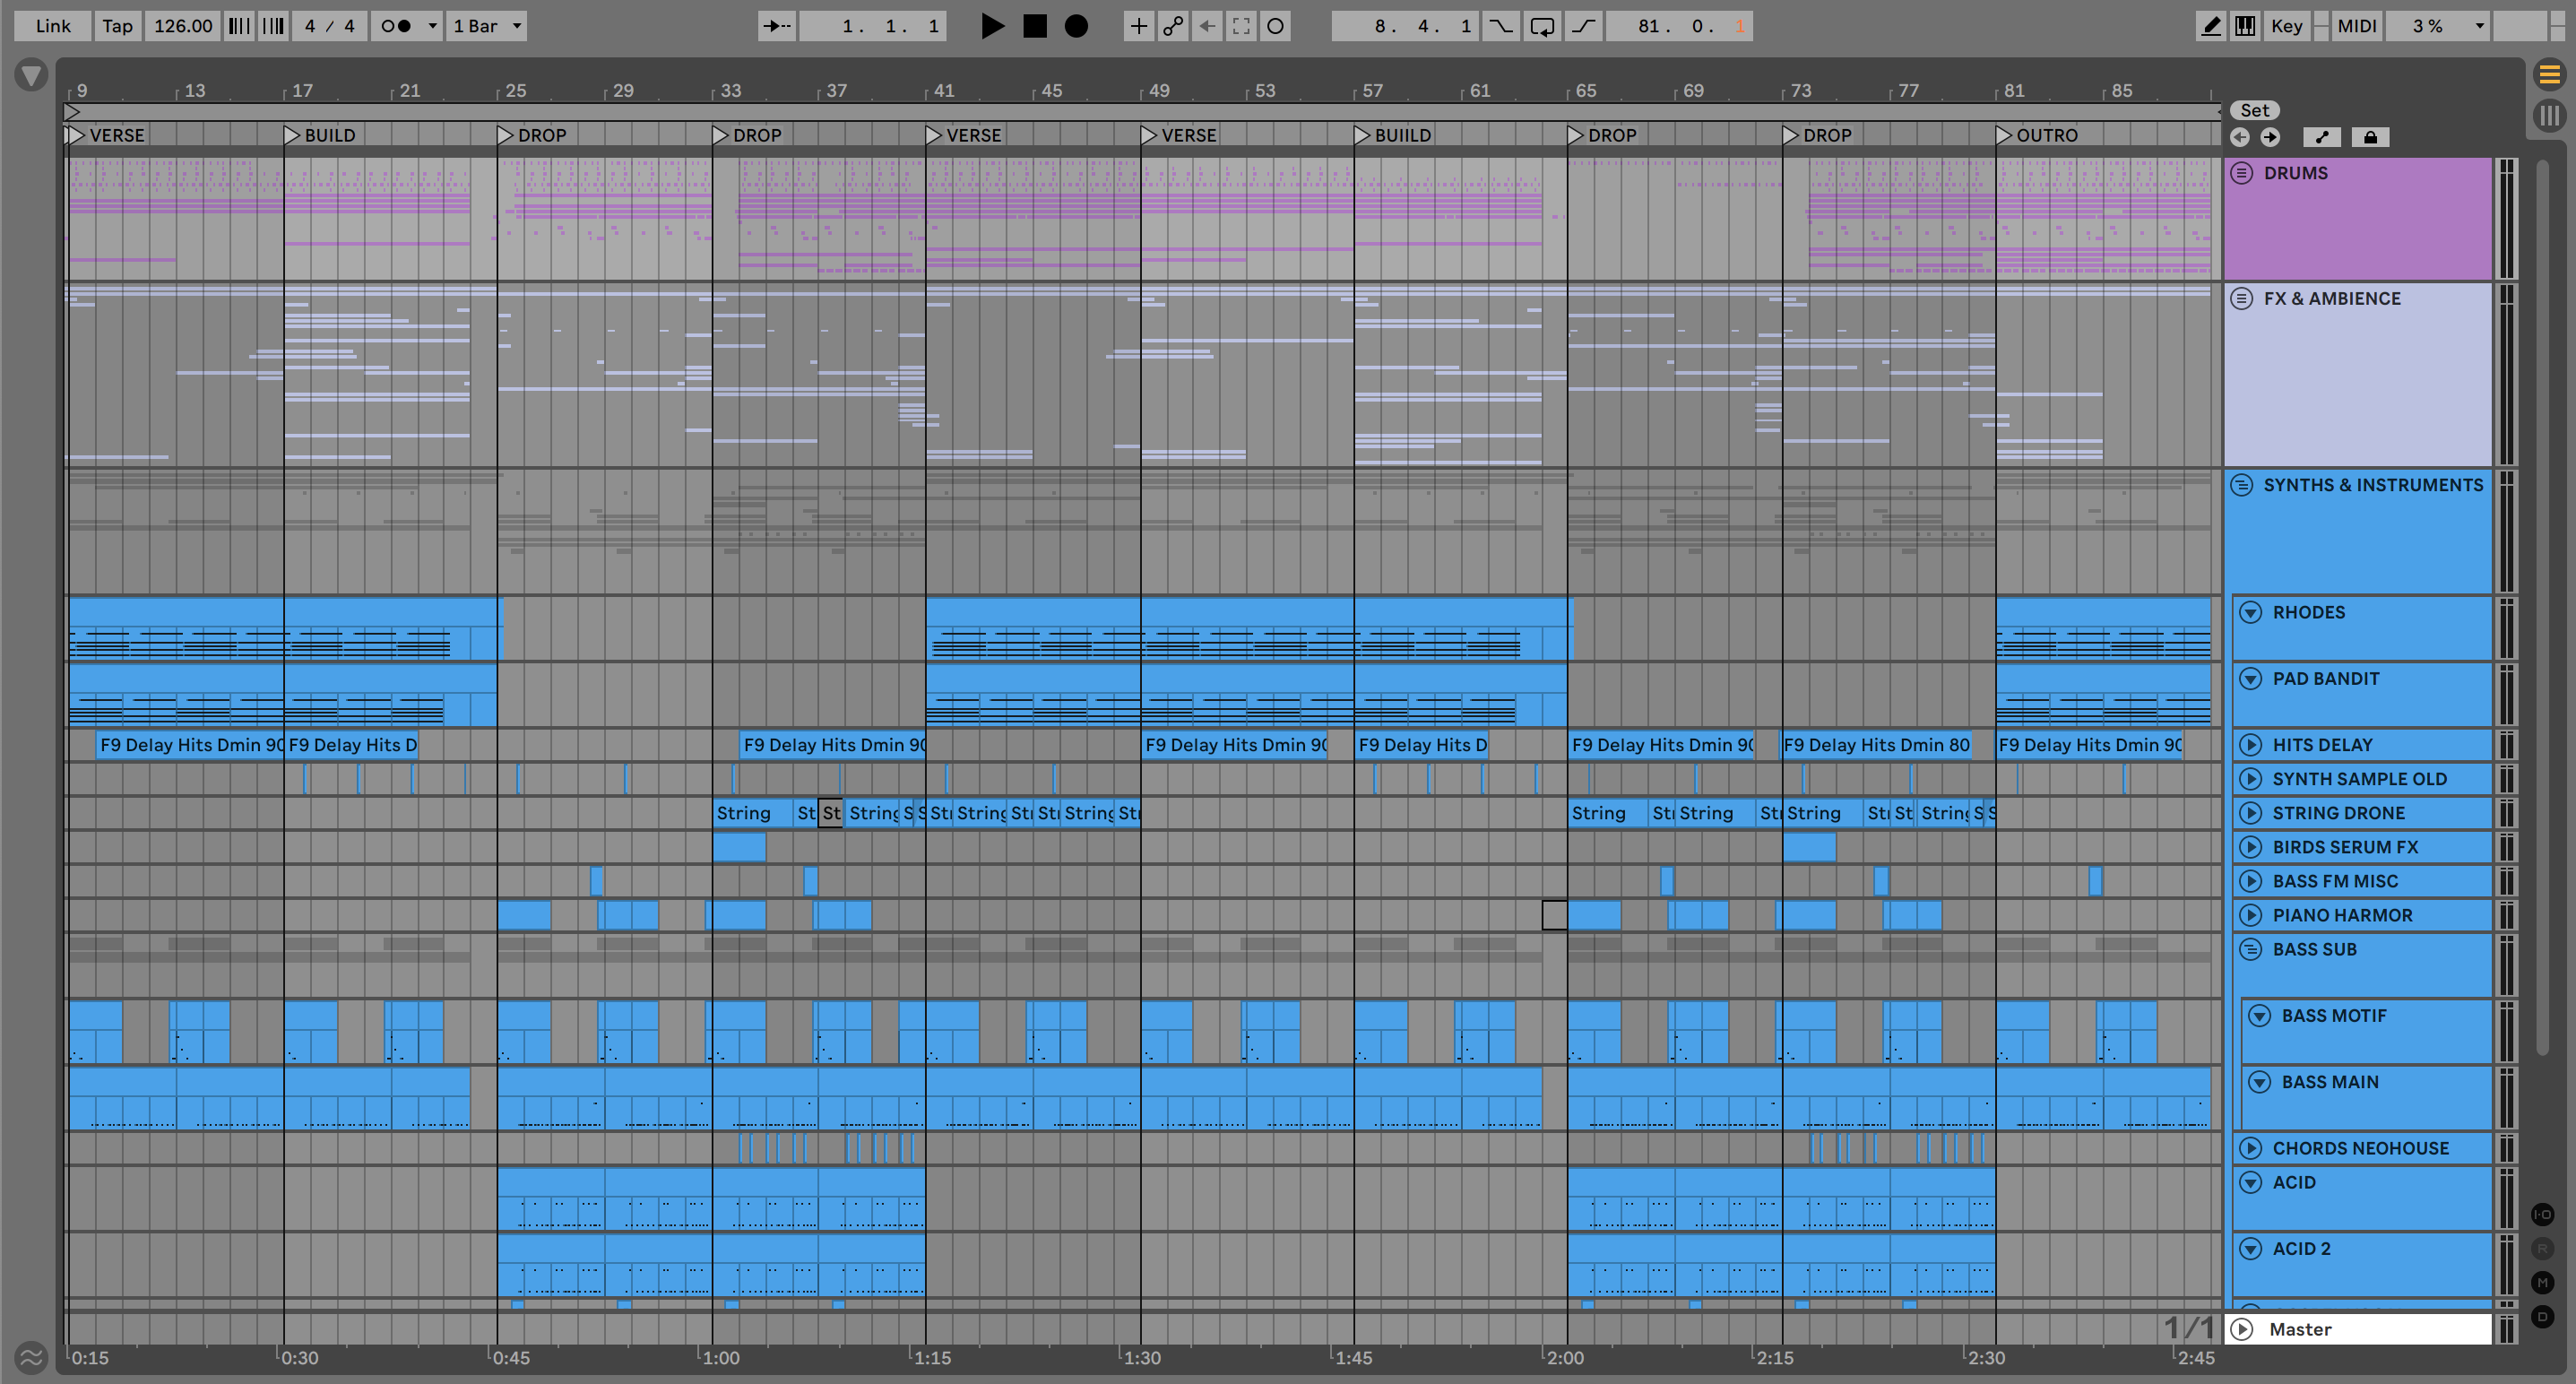
Task: Click the Lock Envelopes padlock icon
Action: [x=2370, y=137]
